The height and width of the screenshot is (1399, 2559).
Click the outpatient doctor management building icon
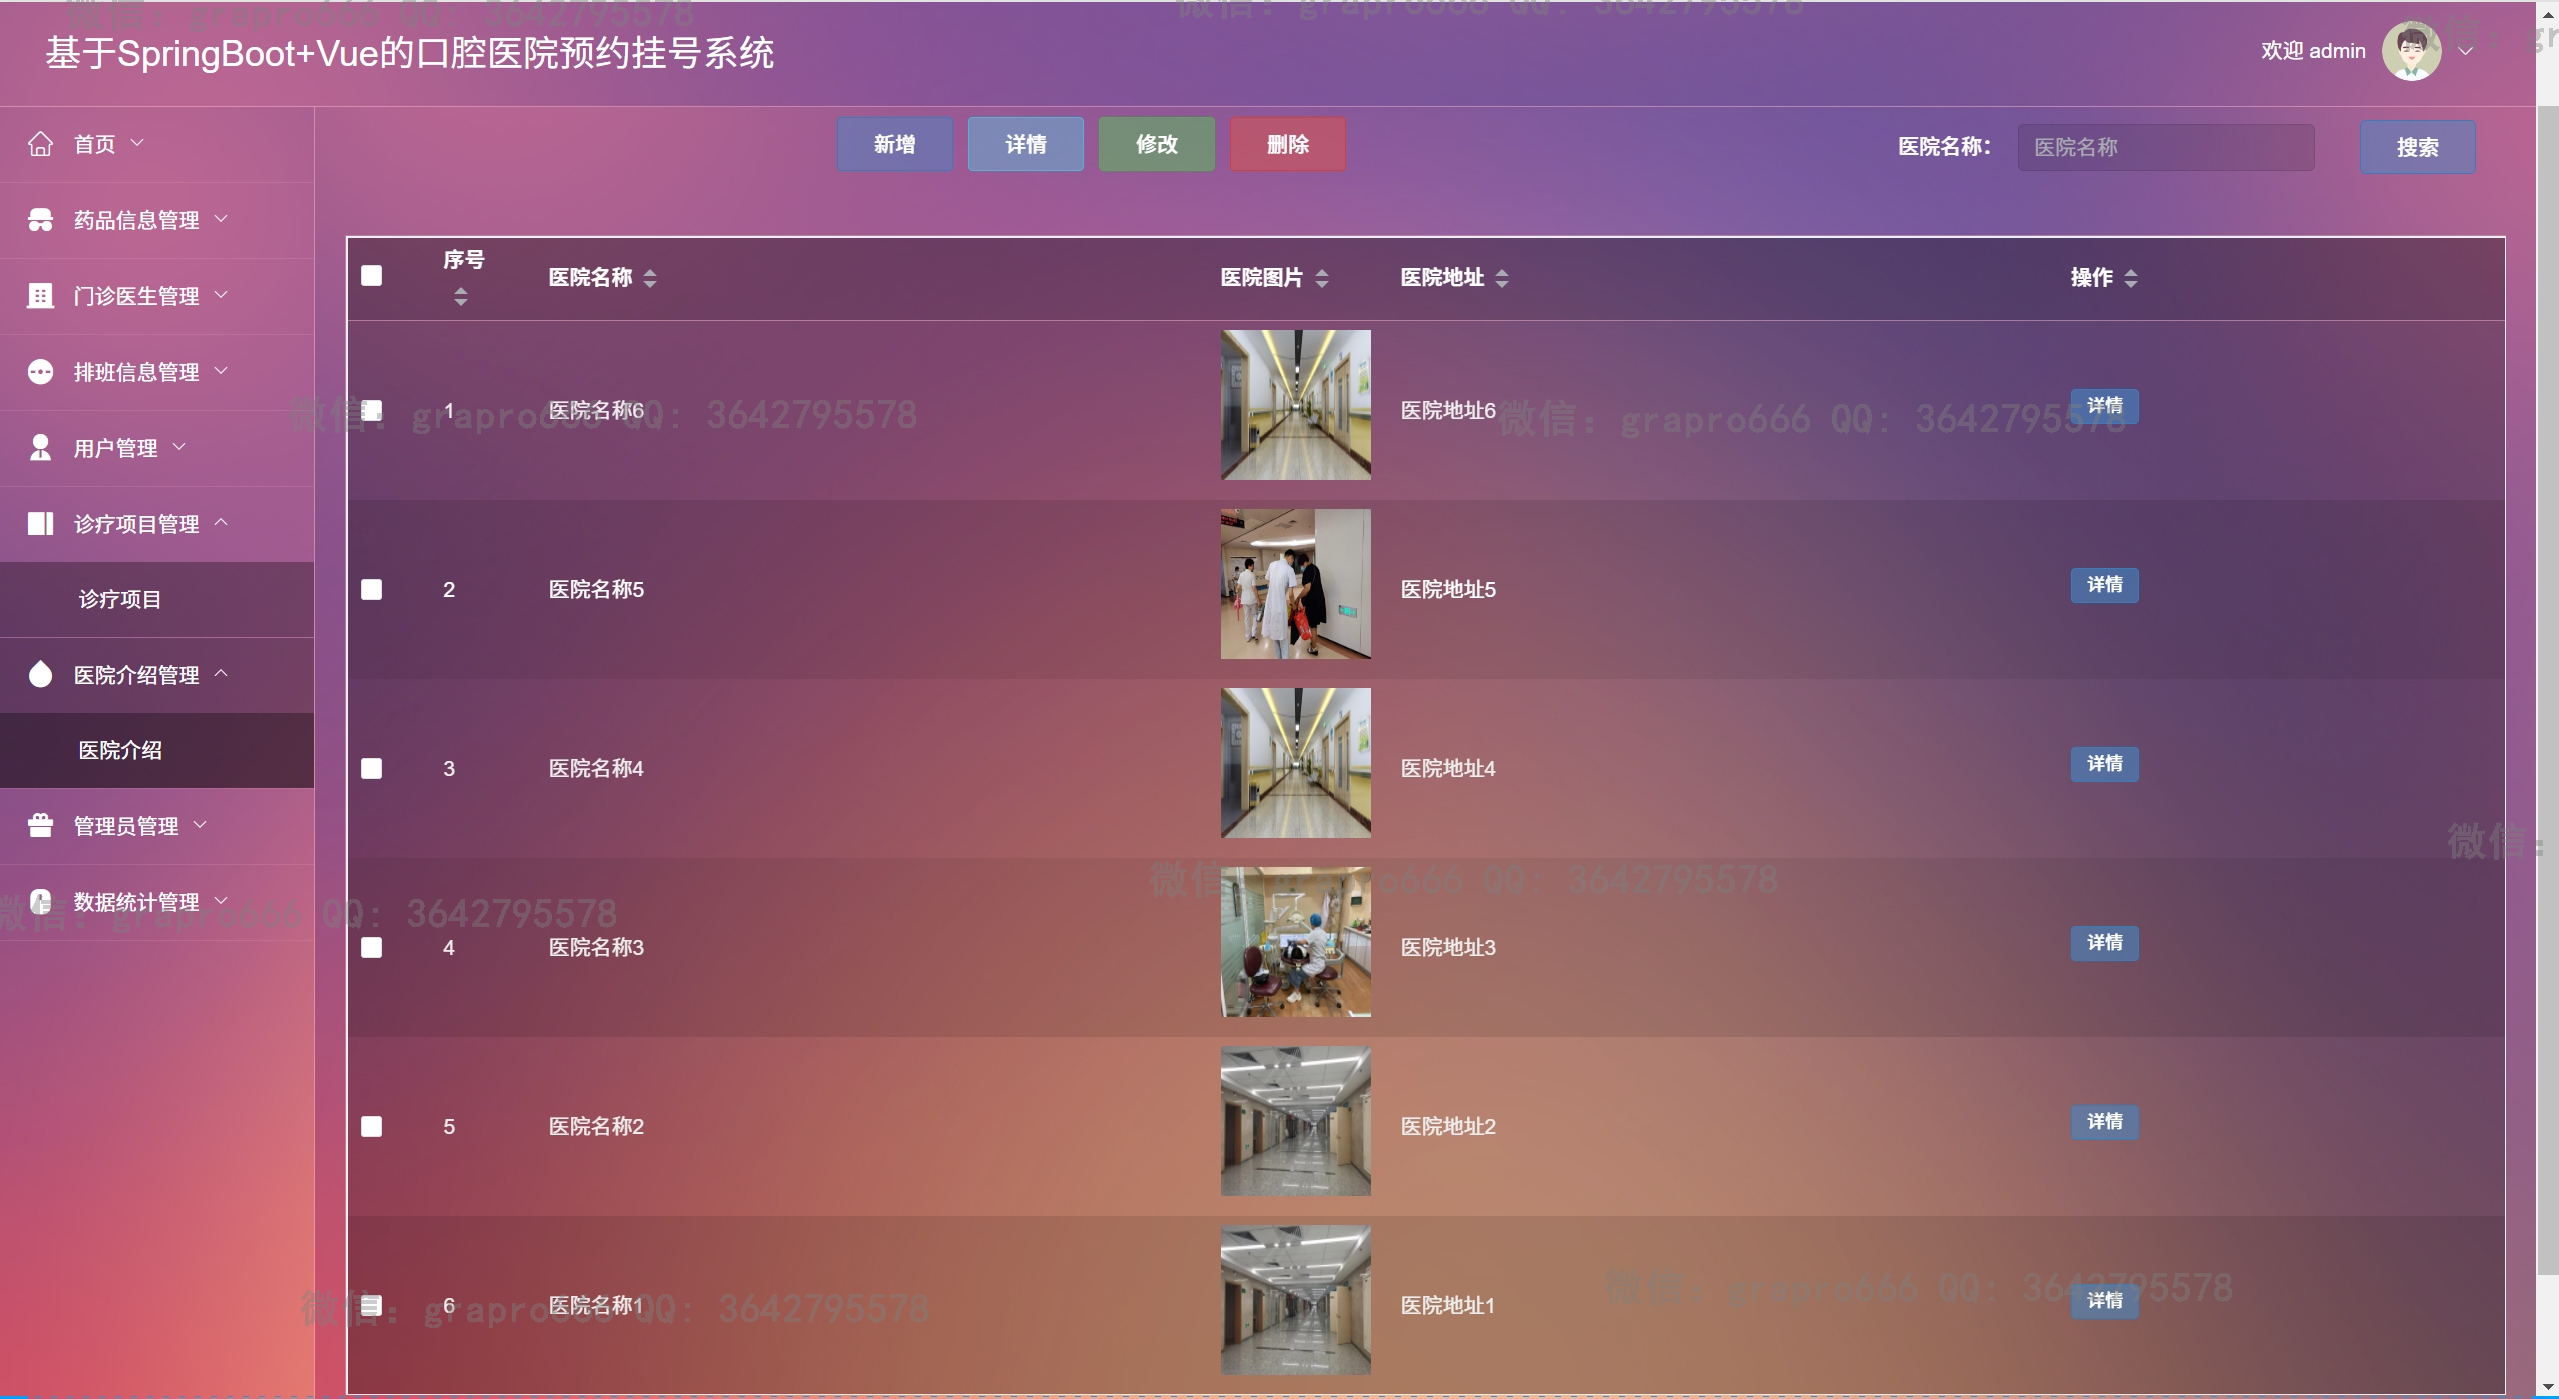[x=40, y=296]
